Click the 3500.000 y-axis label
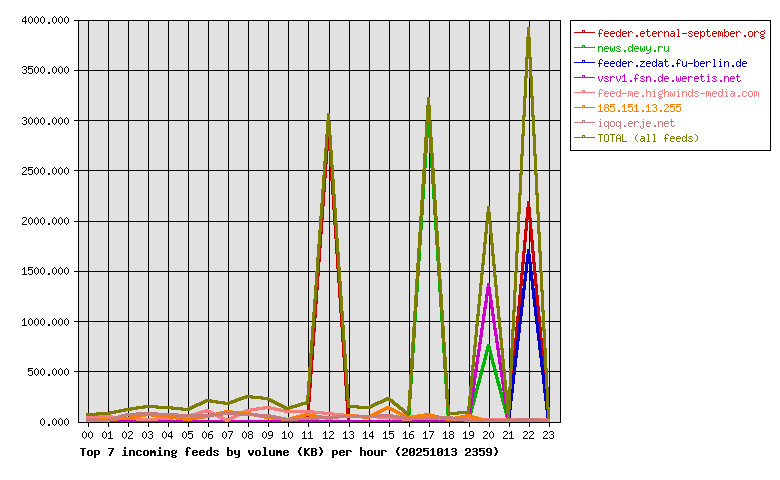Viewport: 780px width, 480px height. pos(45,71)
